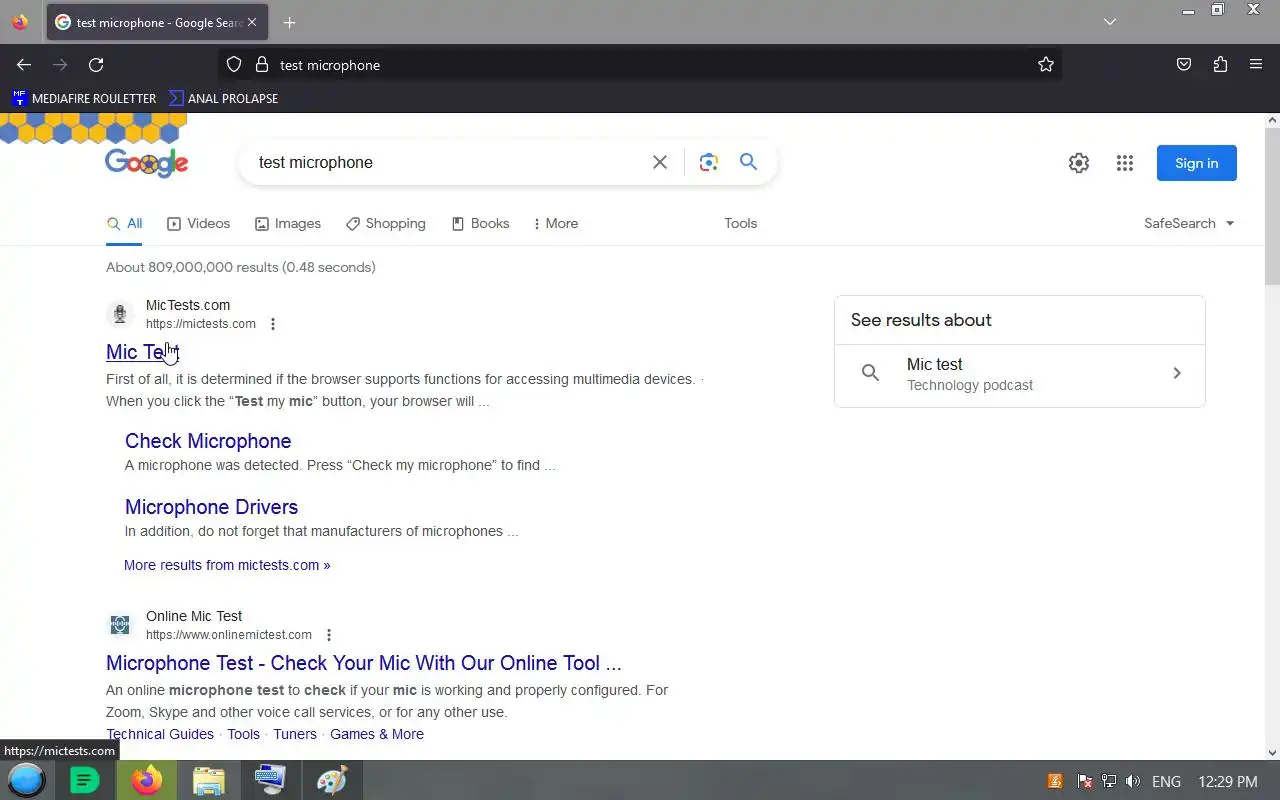The width and height of the screenshot is (1280, 800).
Task: Open the Mic Test result link
Action: click(x=142, y=352)
